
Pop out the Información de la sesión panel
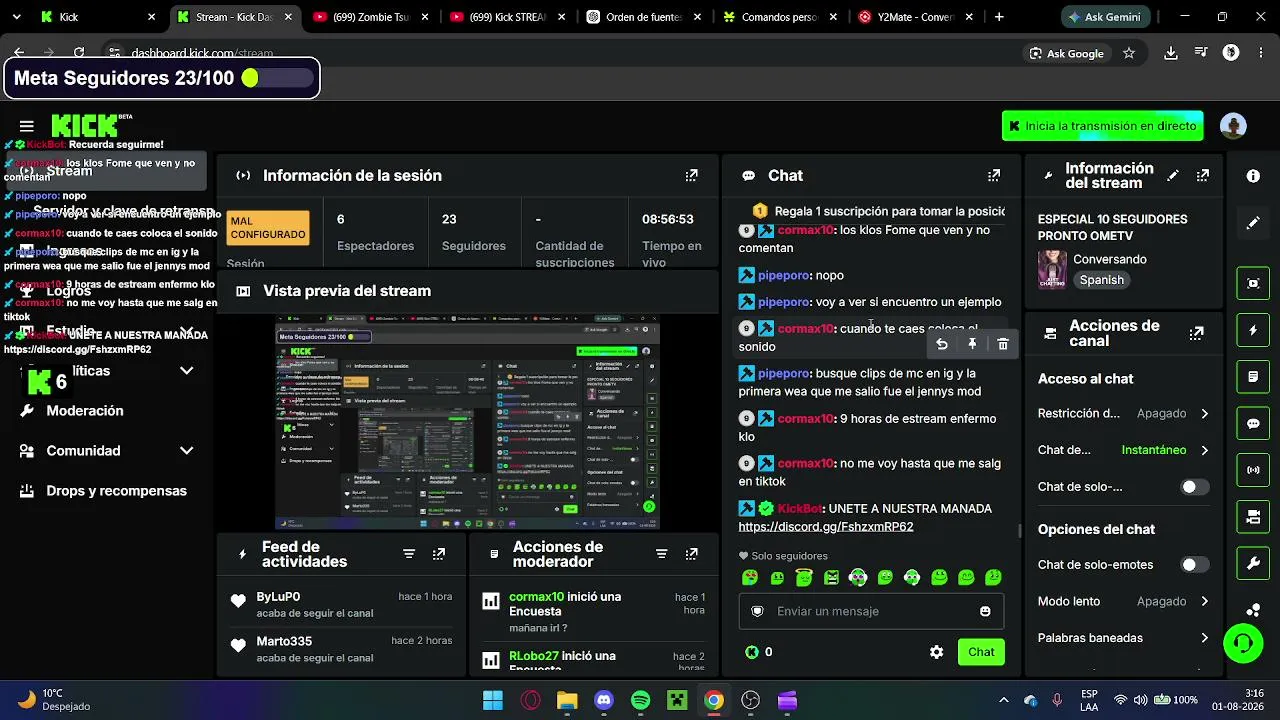pos(691,175)
